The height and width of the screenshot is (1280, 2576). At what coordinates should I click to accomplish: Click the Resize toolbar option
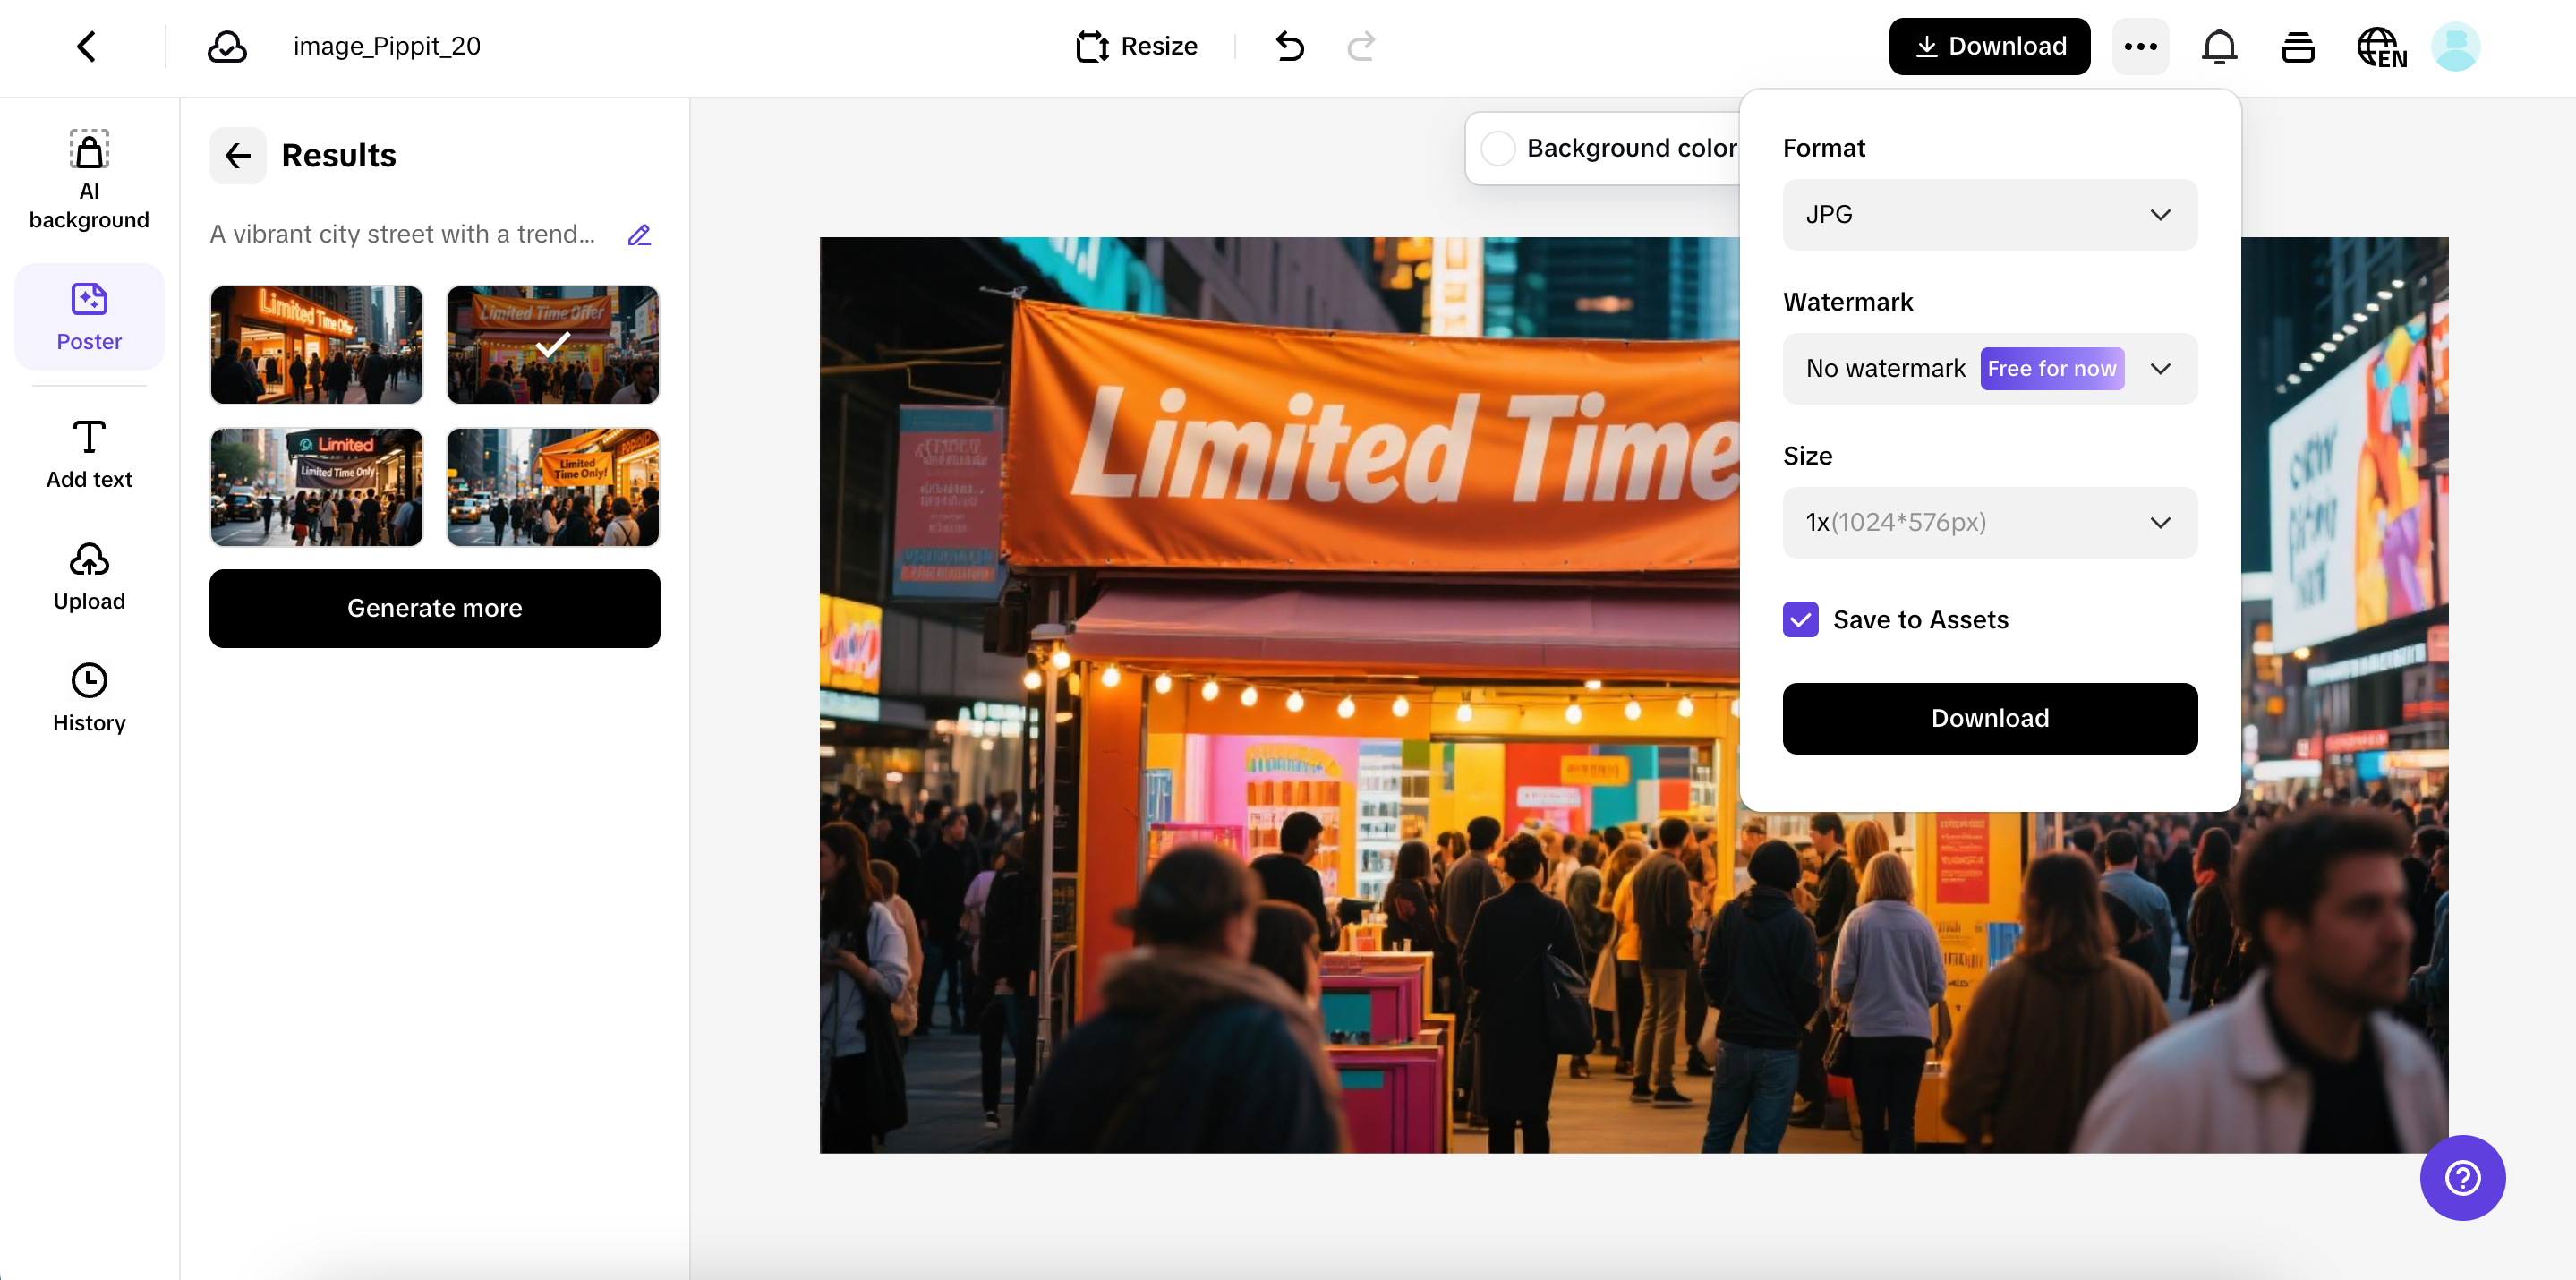tap(1137, 46)
